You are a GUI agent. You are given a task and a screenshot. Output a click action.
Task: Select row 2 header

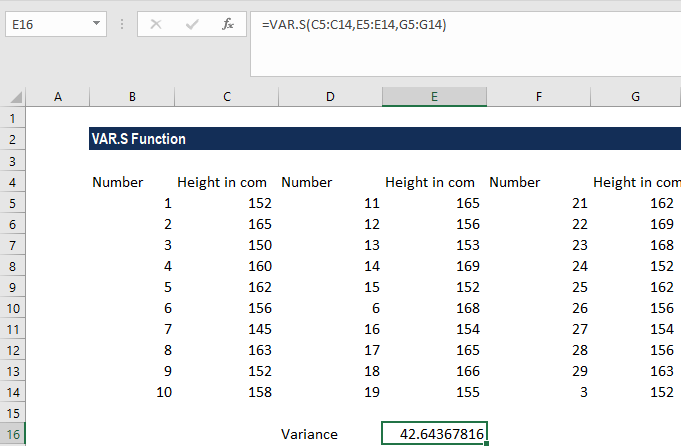13,139
